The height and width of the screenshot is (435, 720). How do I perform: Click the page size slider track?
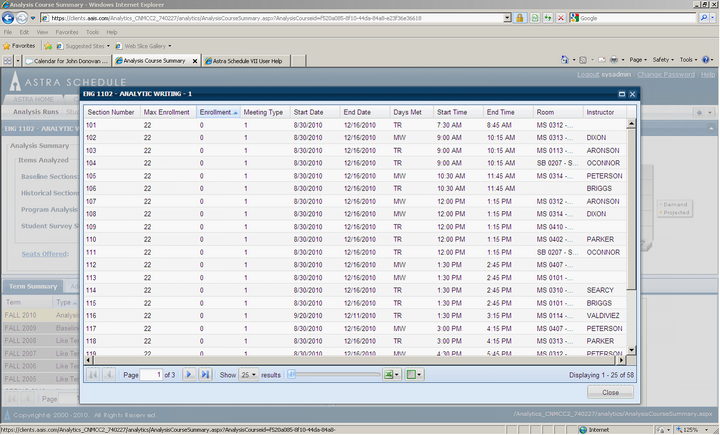[330, 374]
